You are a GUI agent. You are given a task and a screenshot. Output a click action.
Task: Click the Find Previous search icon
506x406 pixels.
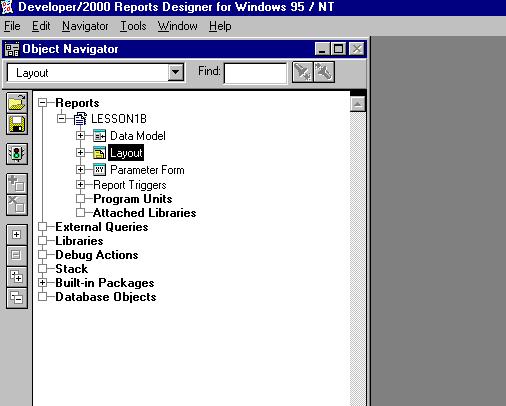click(x=324, y=72)
